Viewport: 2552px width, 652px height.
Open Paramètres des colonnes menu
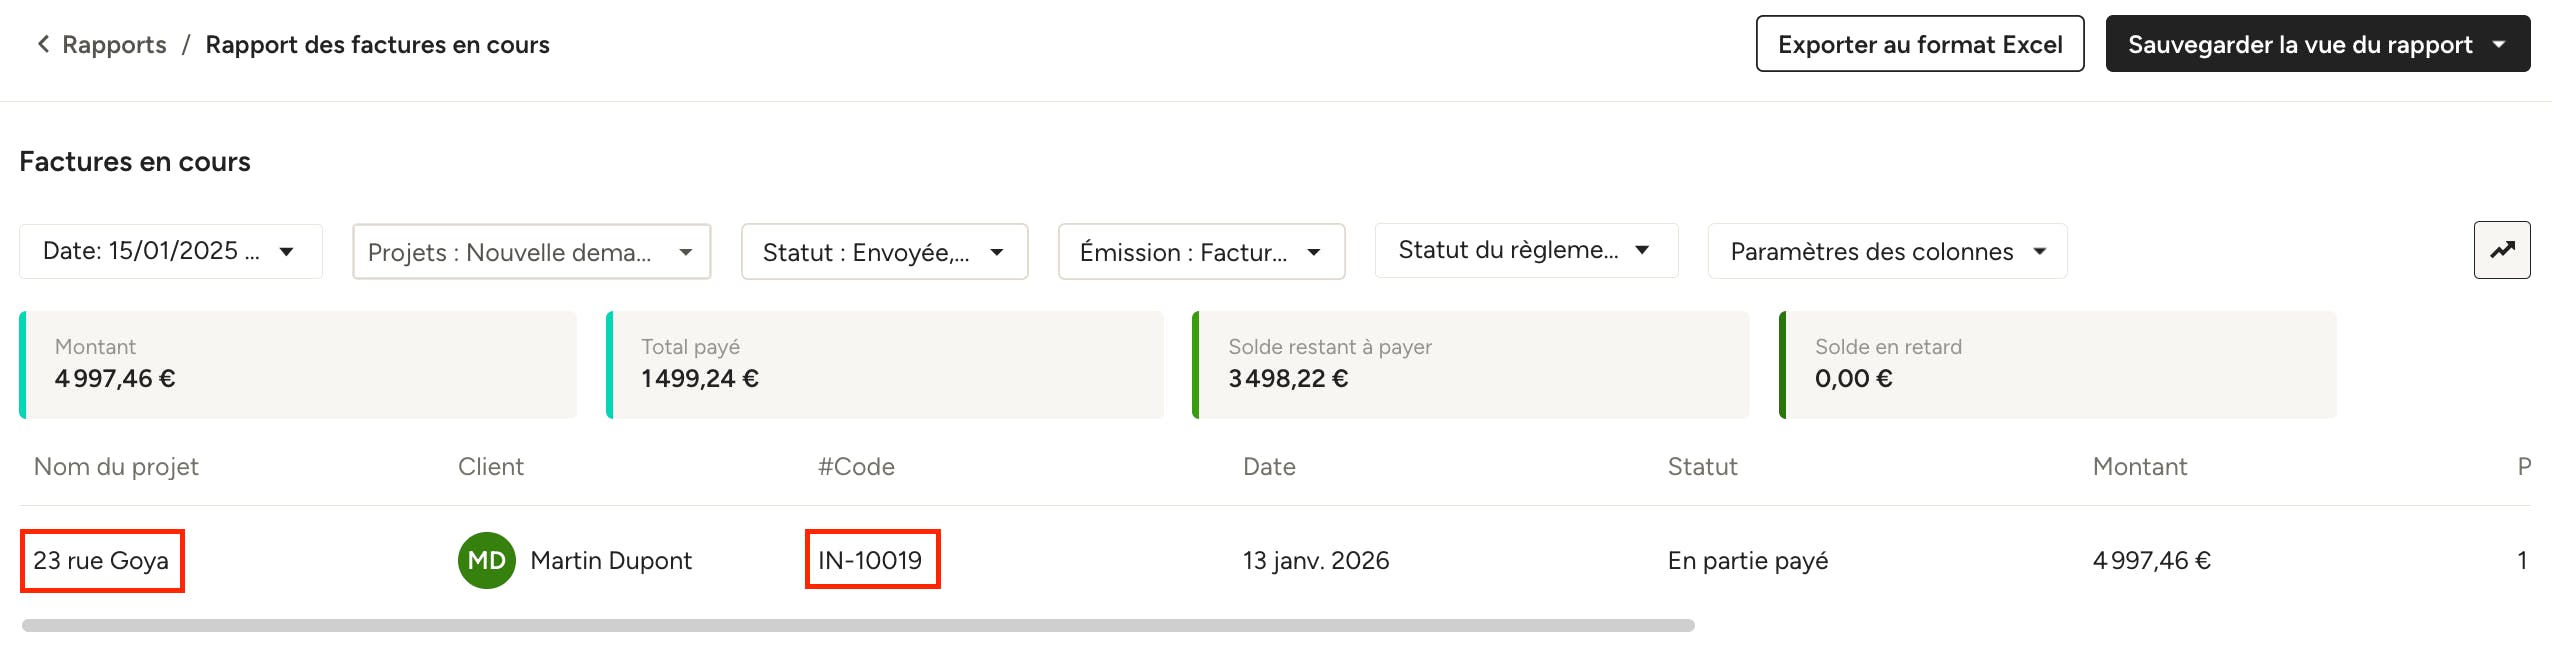[1886, 252]
